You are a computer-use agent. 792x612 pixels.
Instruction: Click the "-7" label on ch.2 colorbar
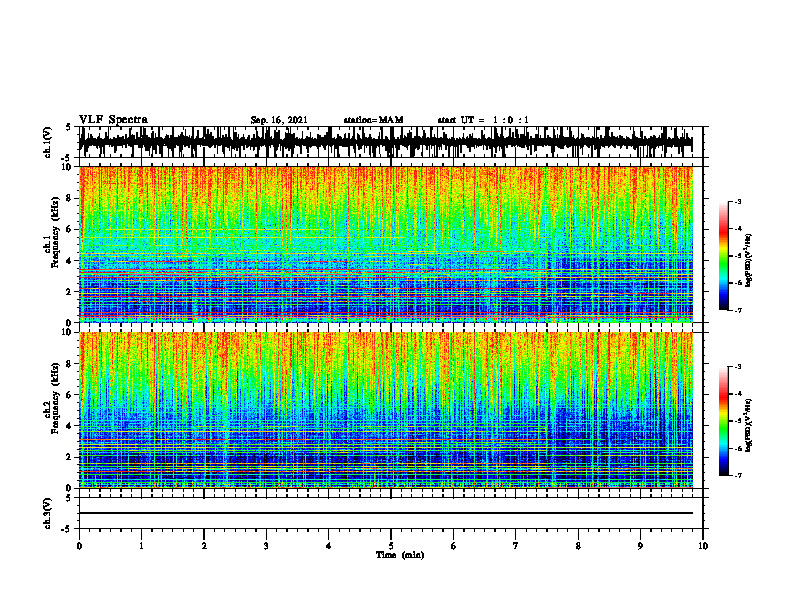(738, 475)
